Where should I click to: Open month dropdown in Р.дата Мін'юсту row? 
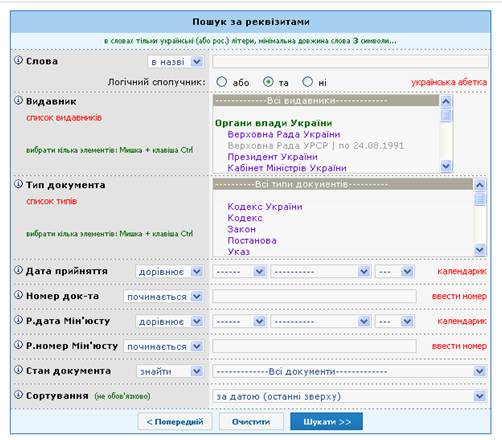(x=321, y=322)
